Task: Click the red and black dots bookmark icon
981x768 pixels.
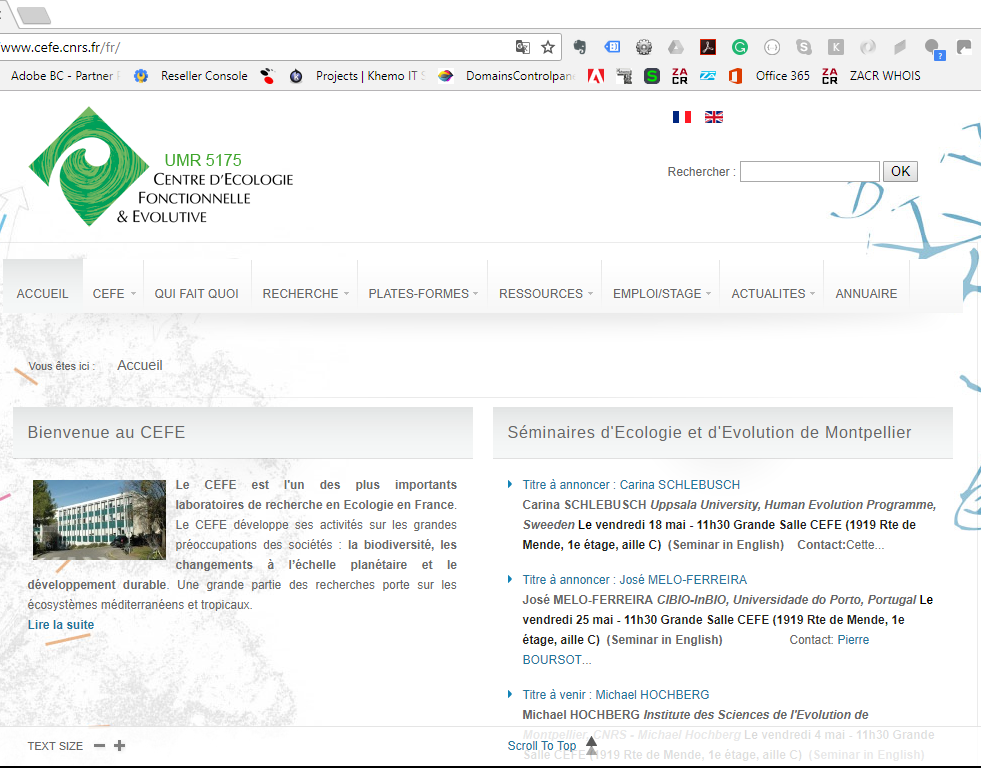Action: pos(268,76)
